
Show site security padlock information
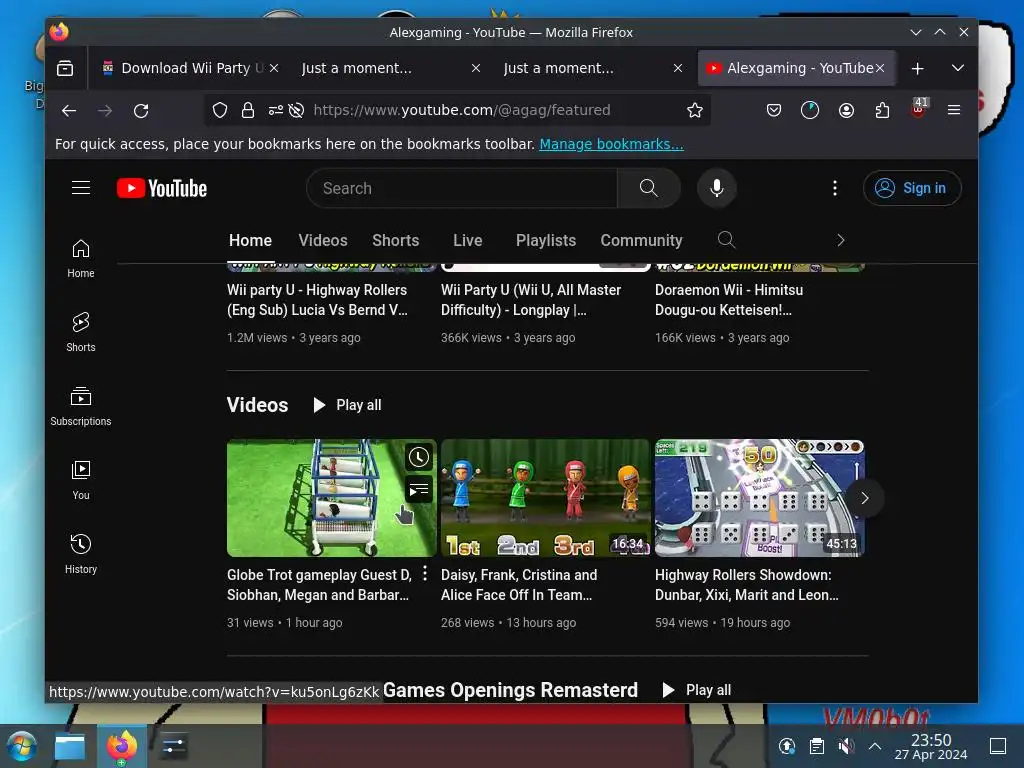tap(248, 110)
